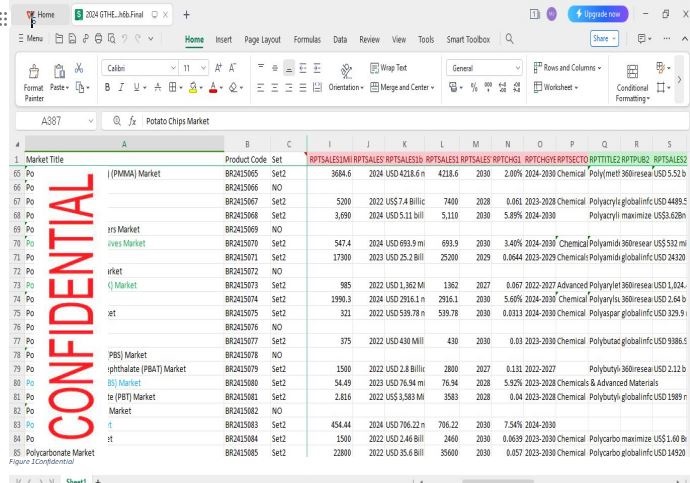Open the Worksheet dropdown
Image resolution: width=690 pixels, height=483 pixels.
(x=555, y=87)
